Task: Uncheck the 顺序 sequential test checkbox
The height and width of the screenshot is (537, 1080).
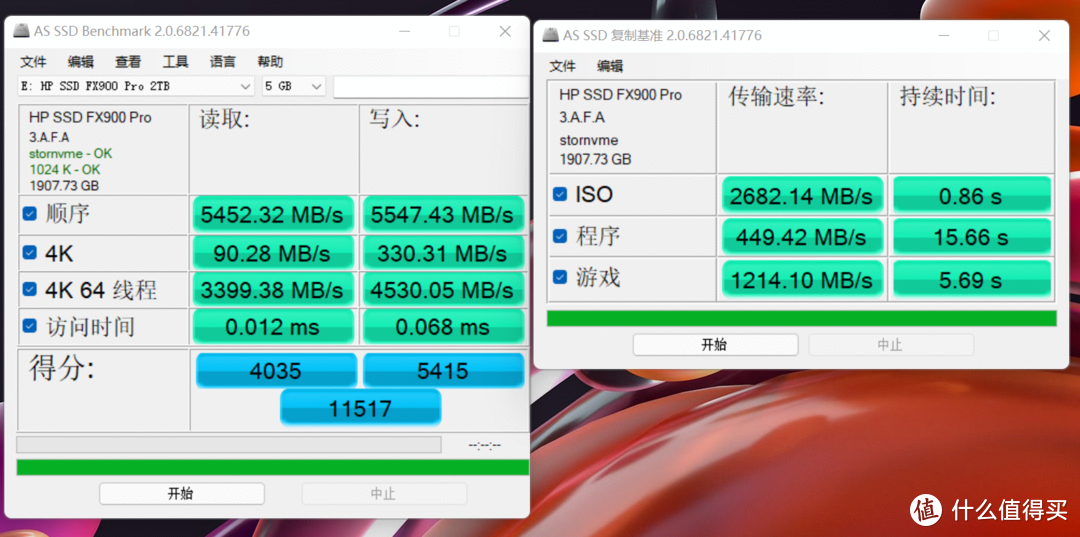Action: [29, 213]
